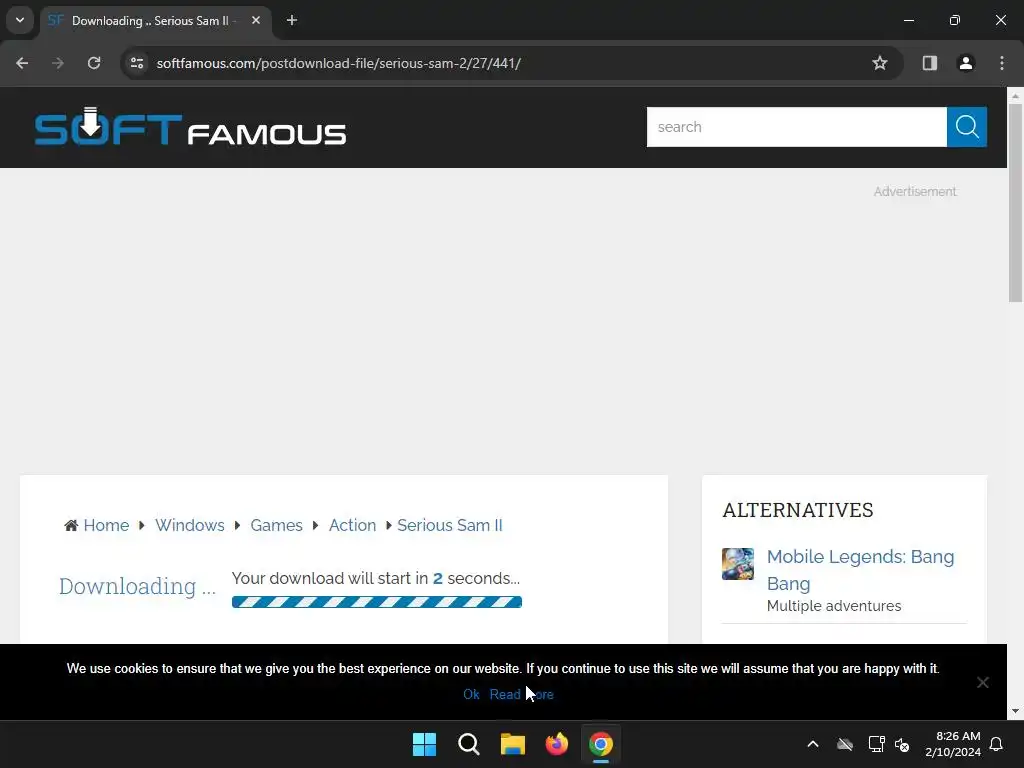Viewport: 1024px width, 768px height.
Task: Click the "ALTERNATIVES" heading
Action: 797,510
